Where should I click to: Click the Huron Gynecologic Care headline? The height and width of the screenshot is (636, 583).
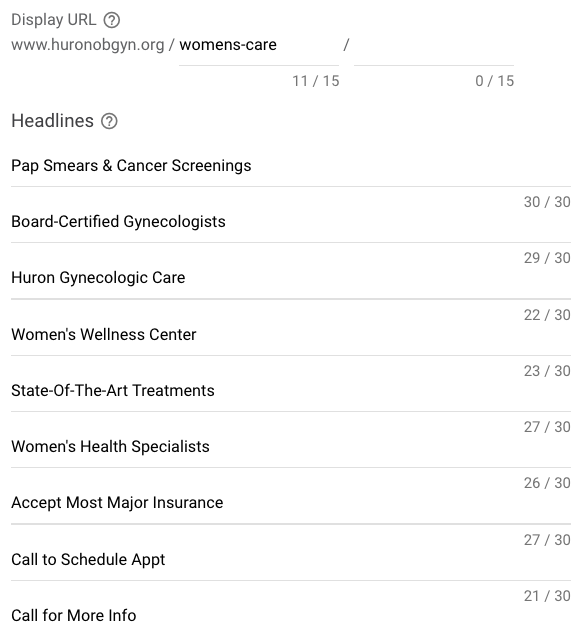(291, 278)
